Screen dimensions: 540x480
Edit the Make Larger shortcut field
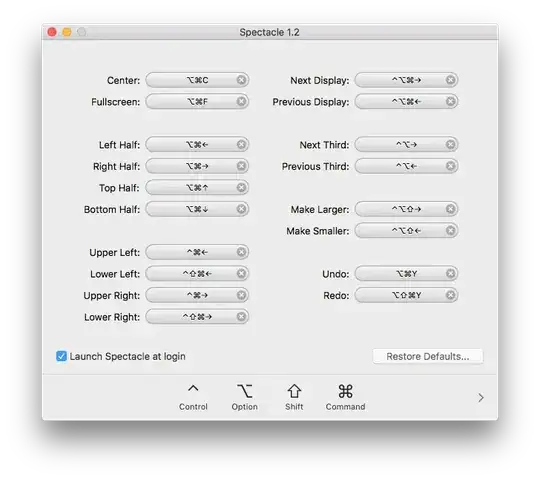pyautogui.click(x=406, y=209)
